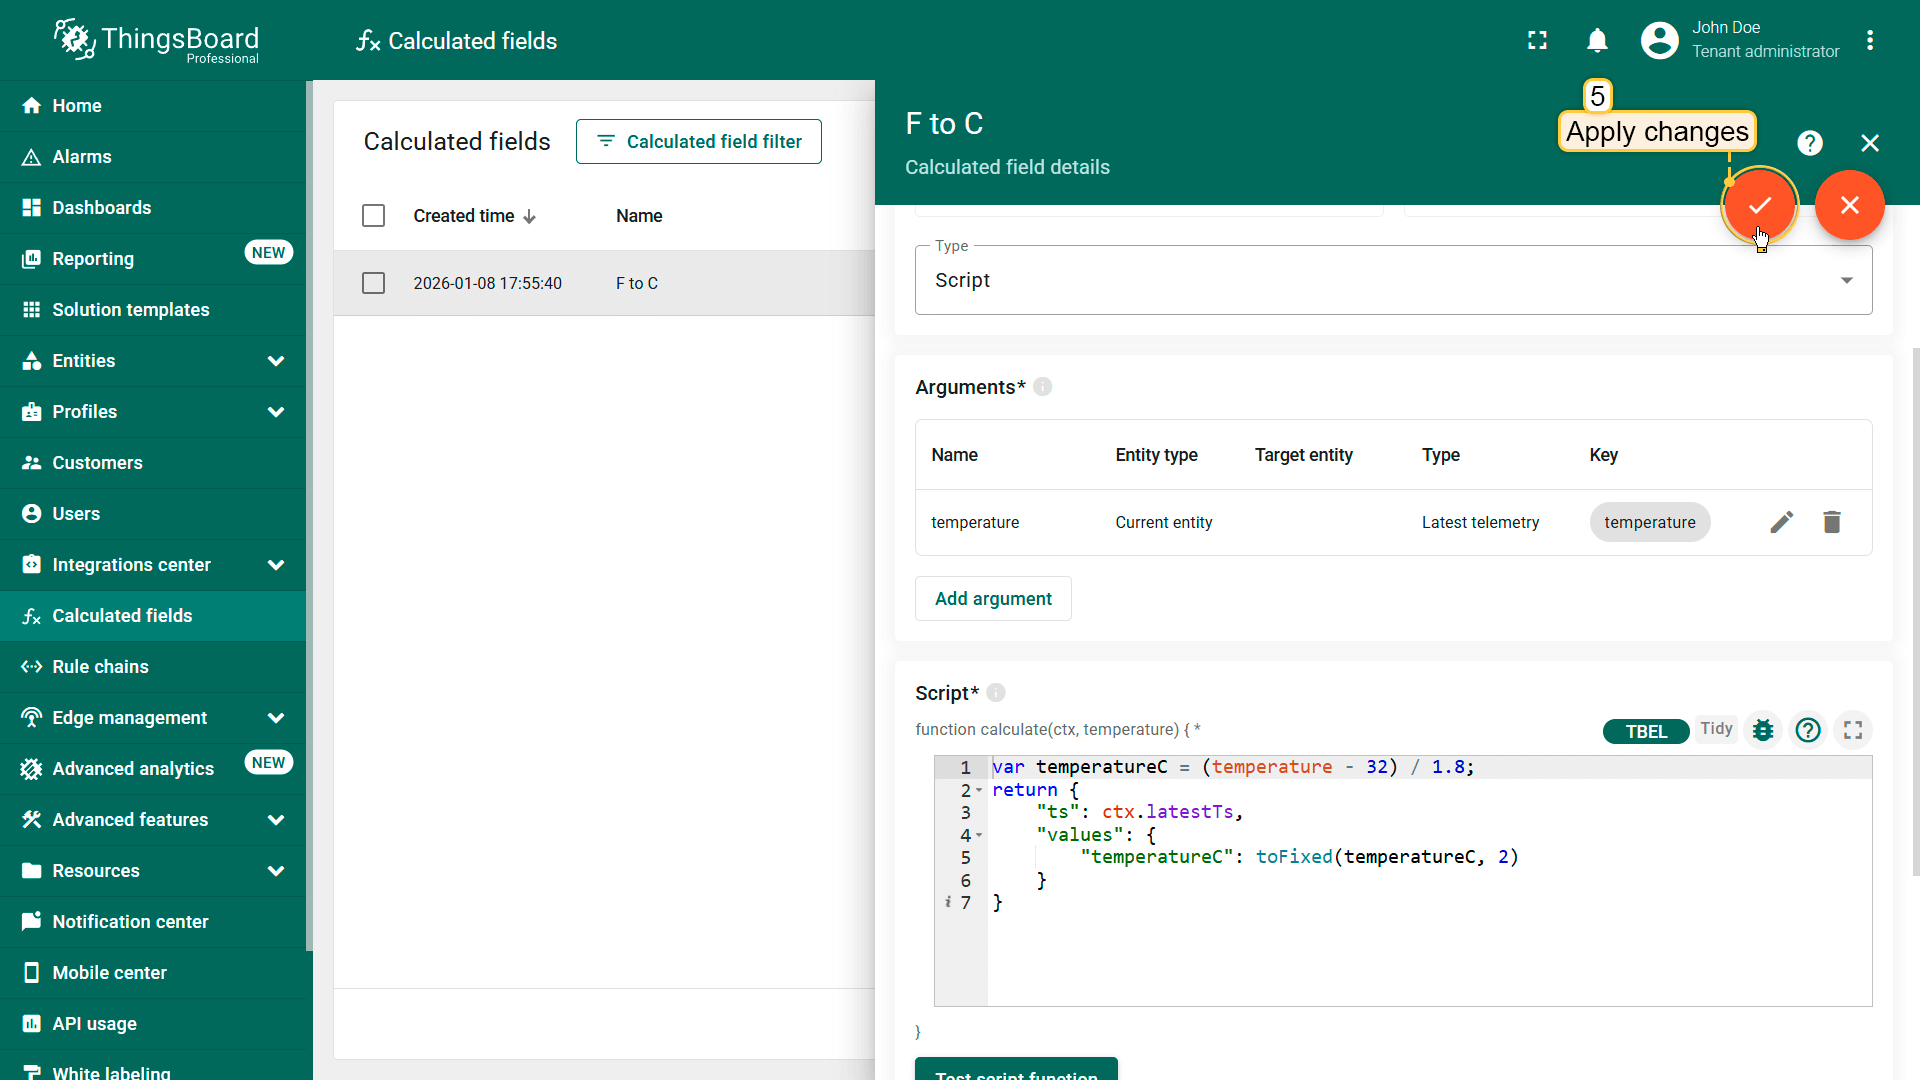Delete the temperature argument with trash icon
The image size is (1920, 1080).
click(x=1831, y=522)
